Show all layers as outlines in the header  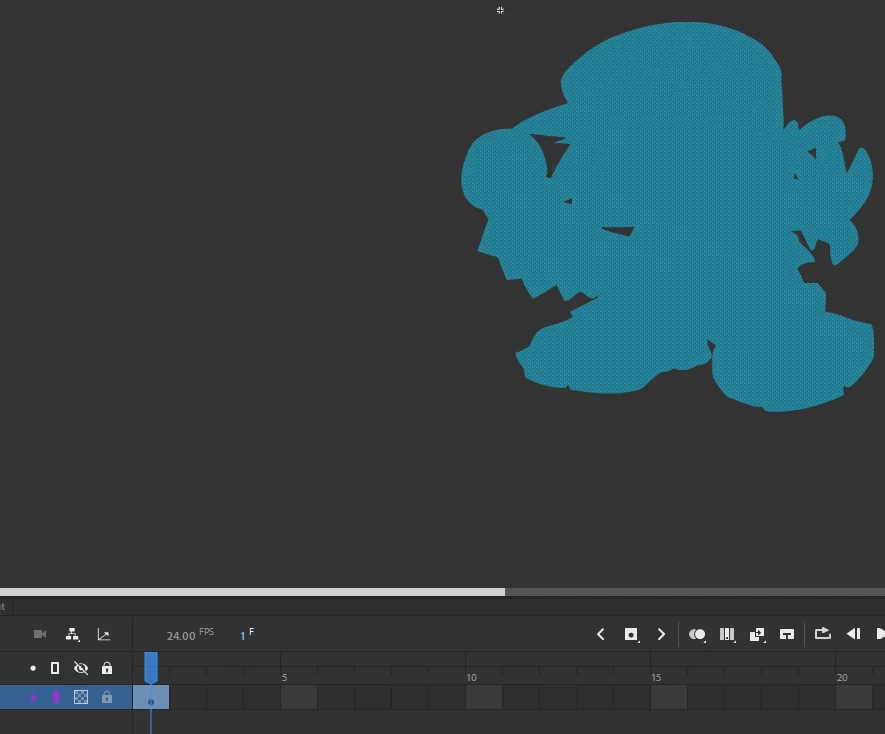pos(55,668)
